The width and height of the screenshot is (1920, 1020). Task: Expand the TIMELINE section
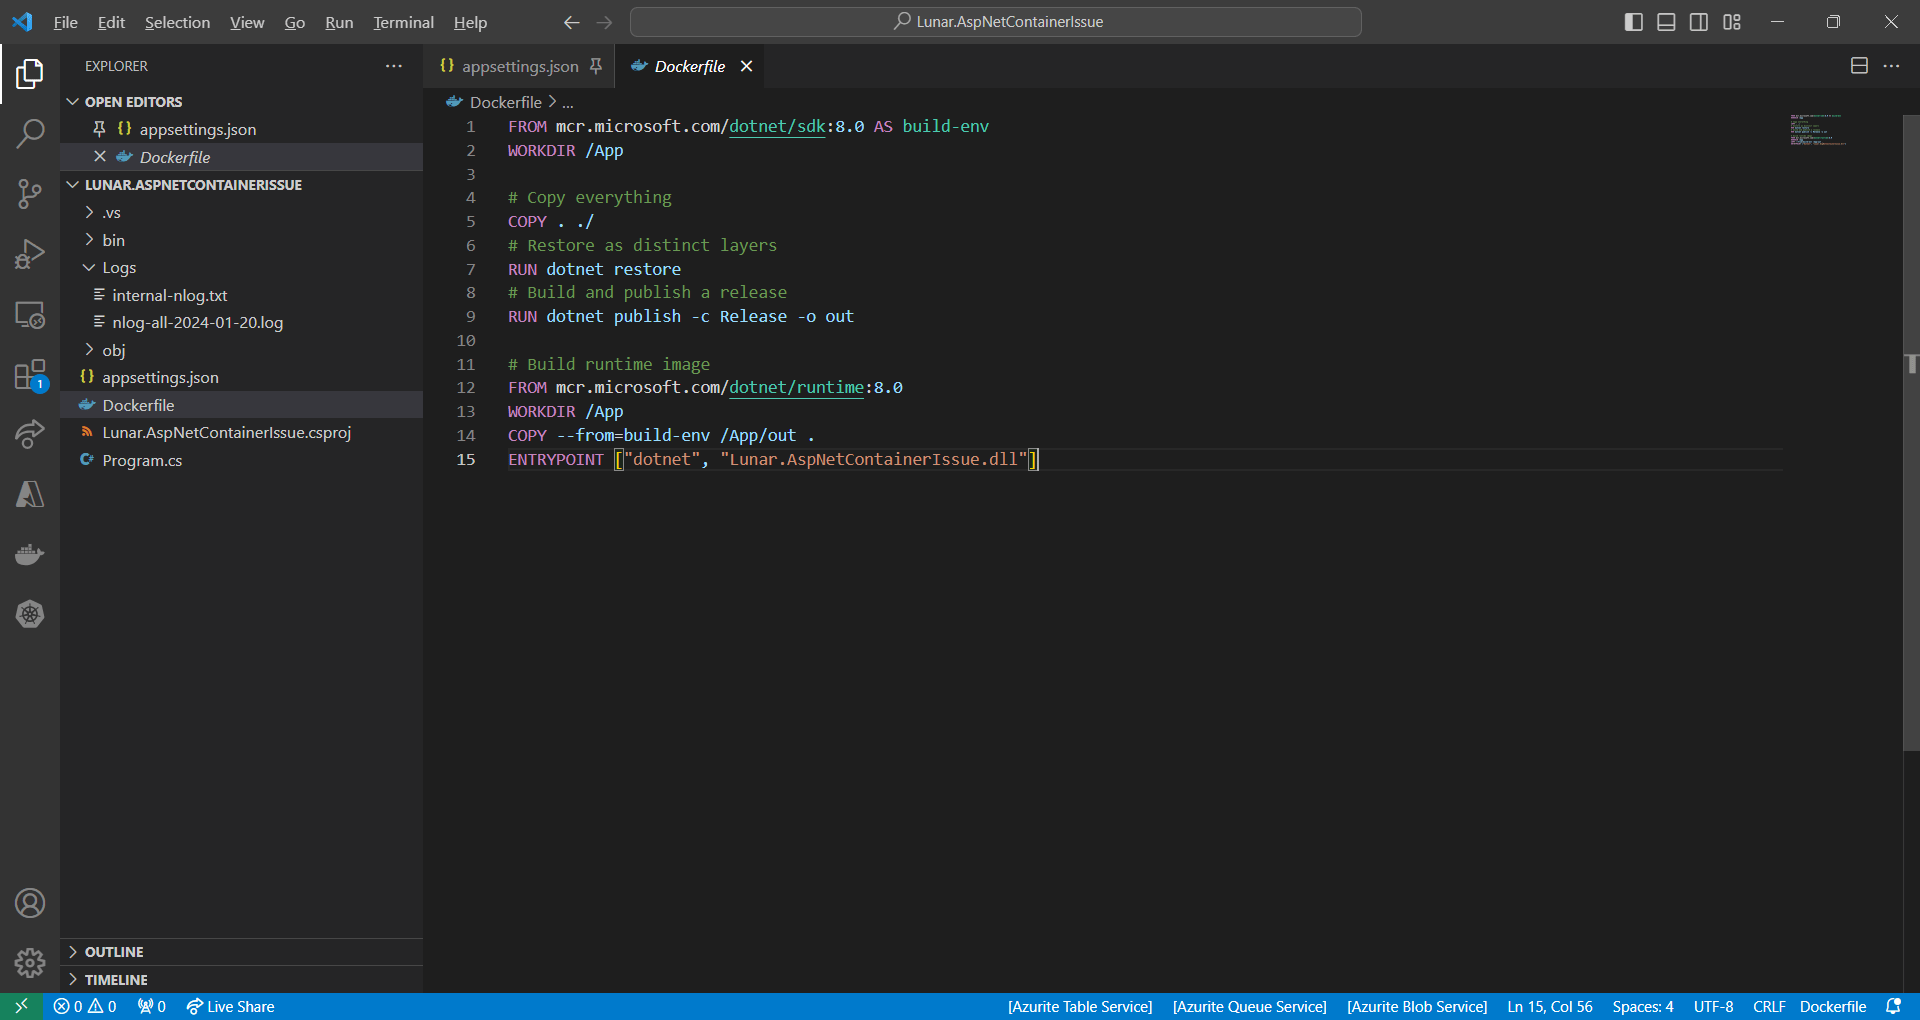pyautogui.click(x=241, y=980)
